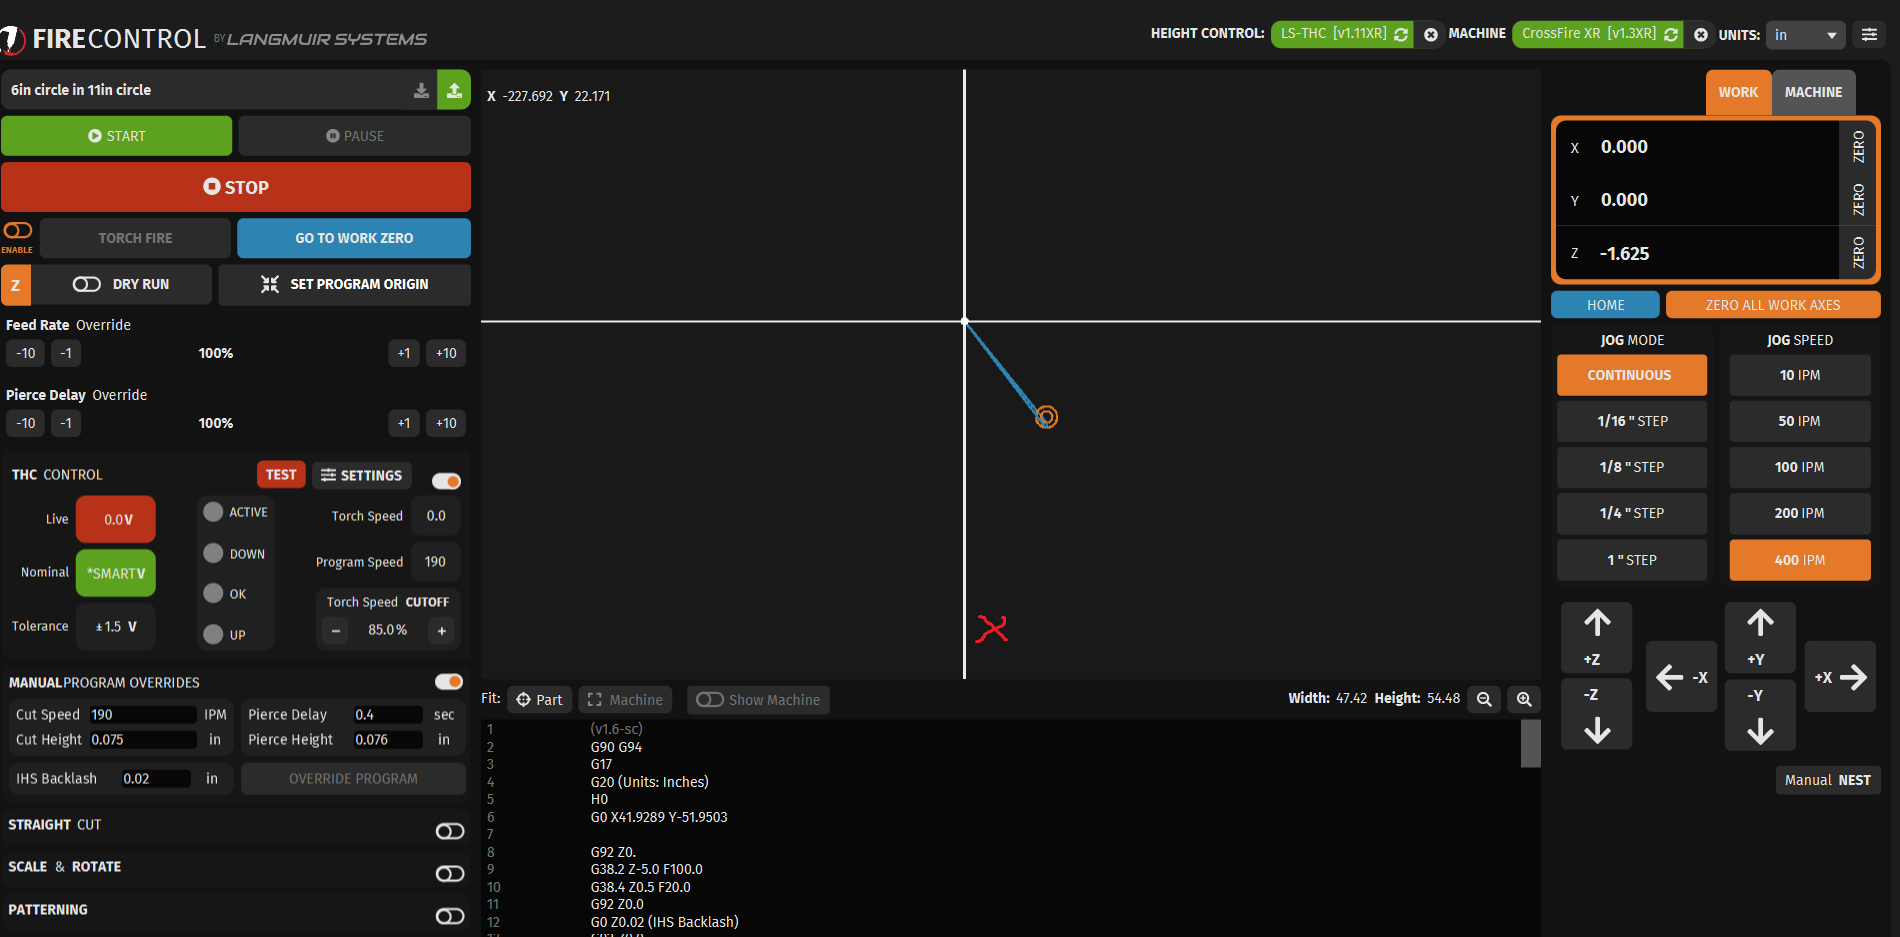This screenshot has width=1900, height=937.
Task: Refresh the LS-THC height control connection
Action: tap(1401, 34)
